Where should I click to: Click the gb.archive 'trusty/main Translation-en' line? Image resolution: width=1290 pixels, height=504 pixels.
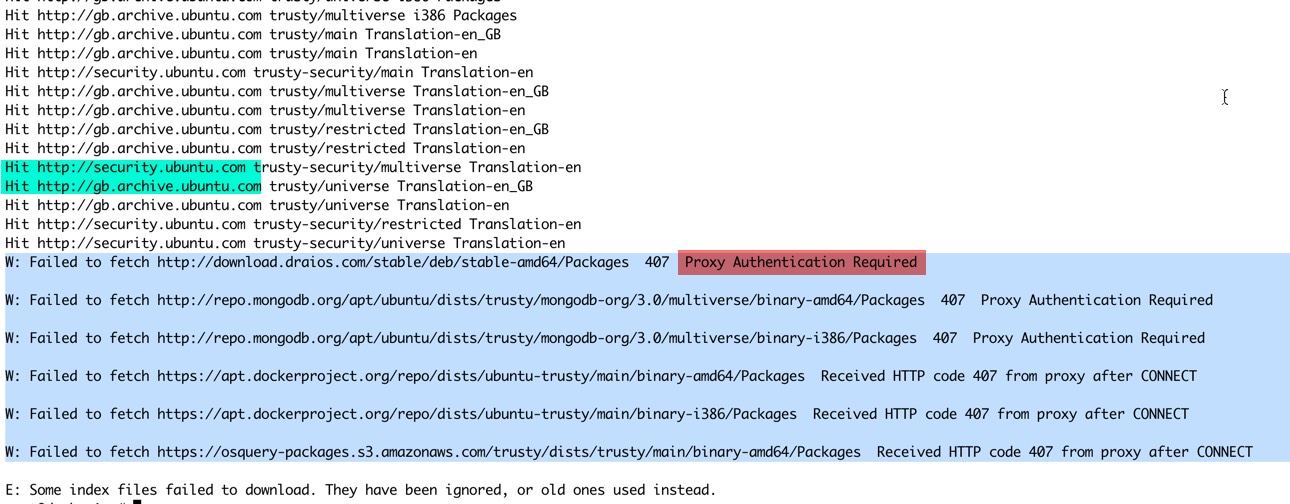pyautogui.click(x=241, y=53)
